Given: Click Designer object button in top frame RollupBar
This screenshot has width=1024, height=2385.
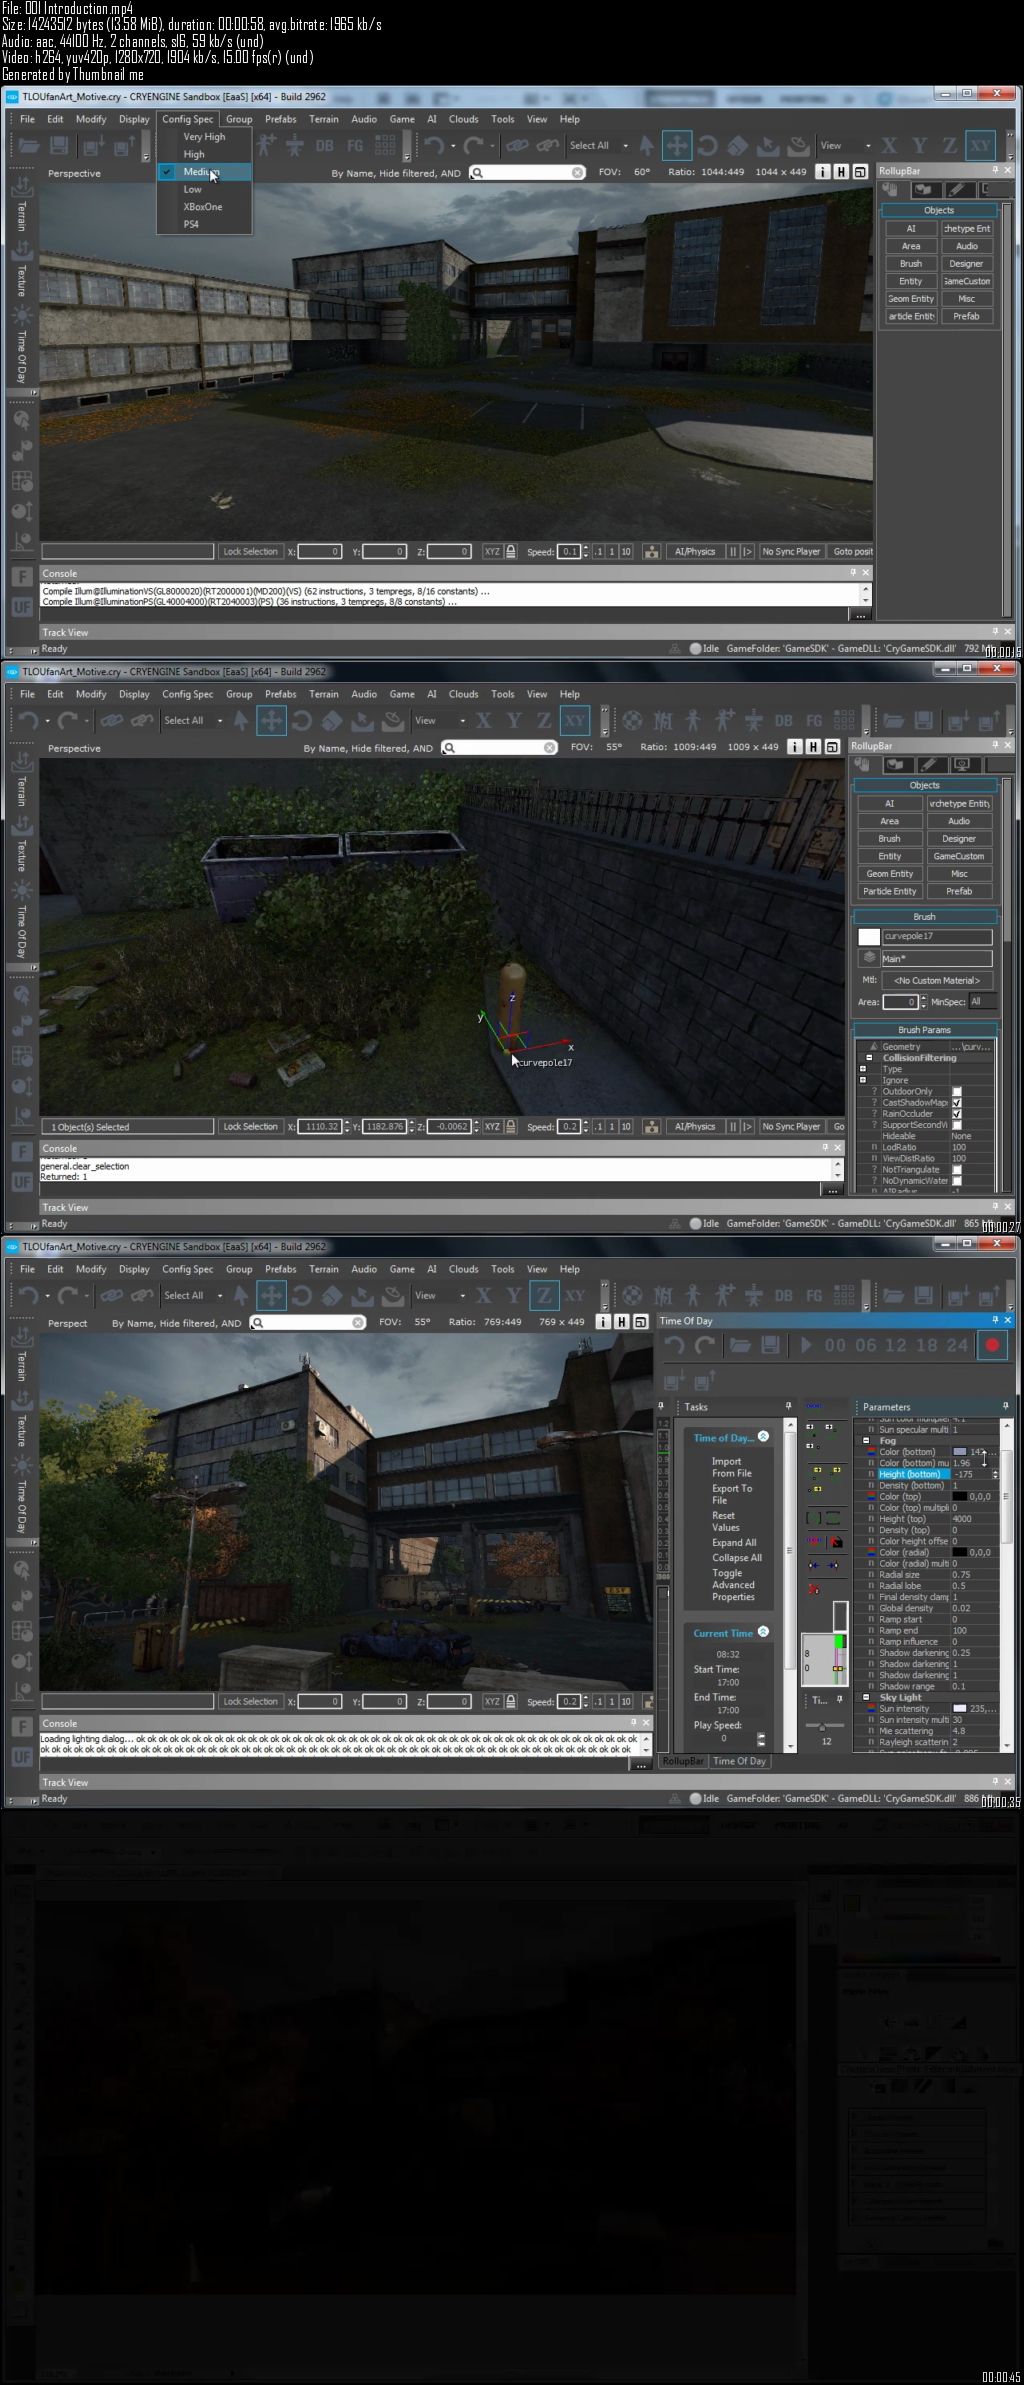Looking at the screenshot, I should pos(967,264).
